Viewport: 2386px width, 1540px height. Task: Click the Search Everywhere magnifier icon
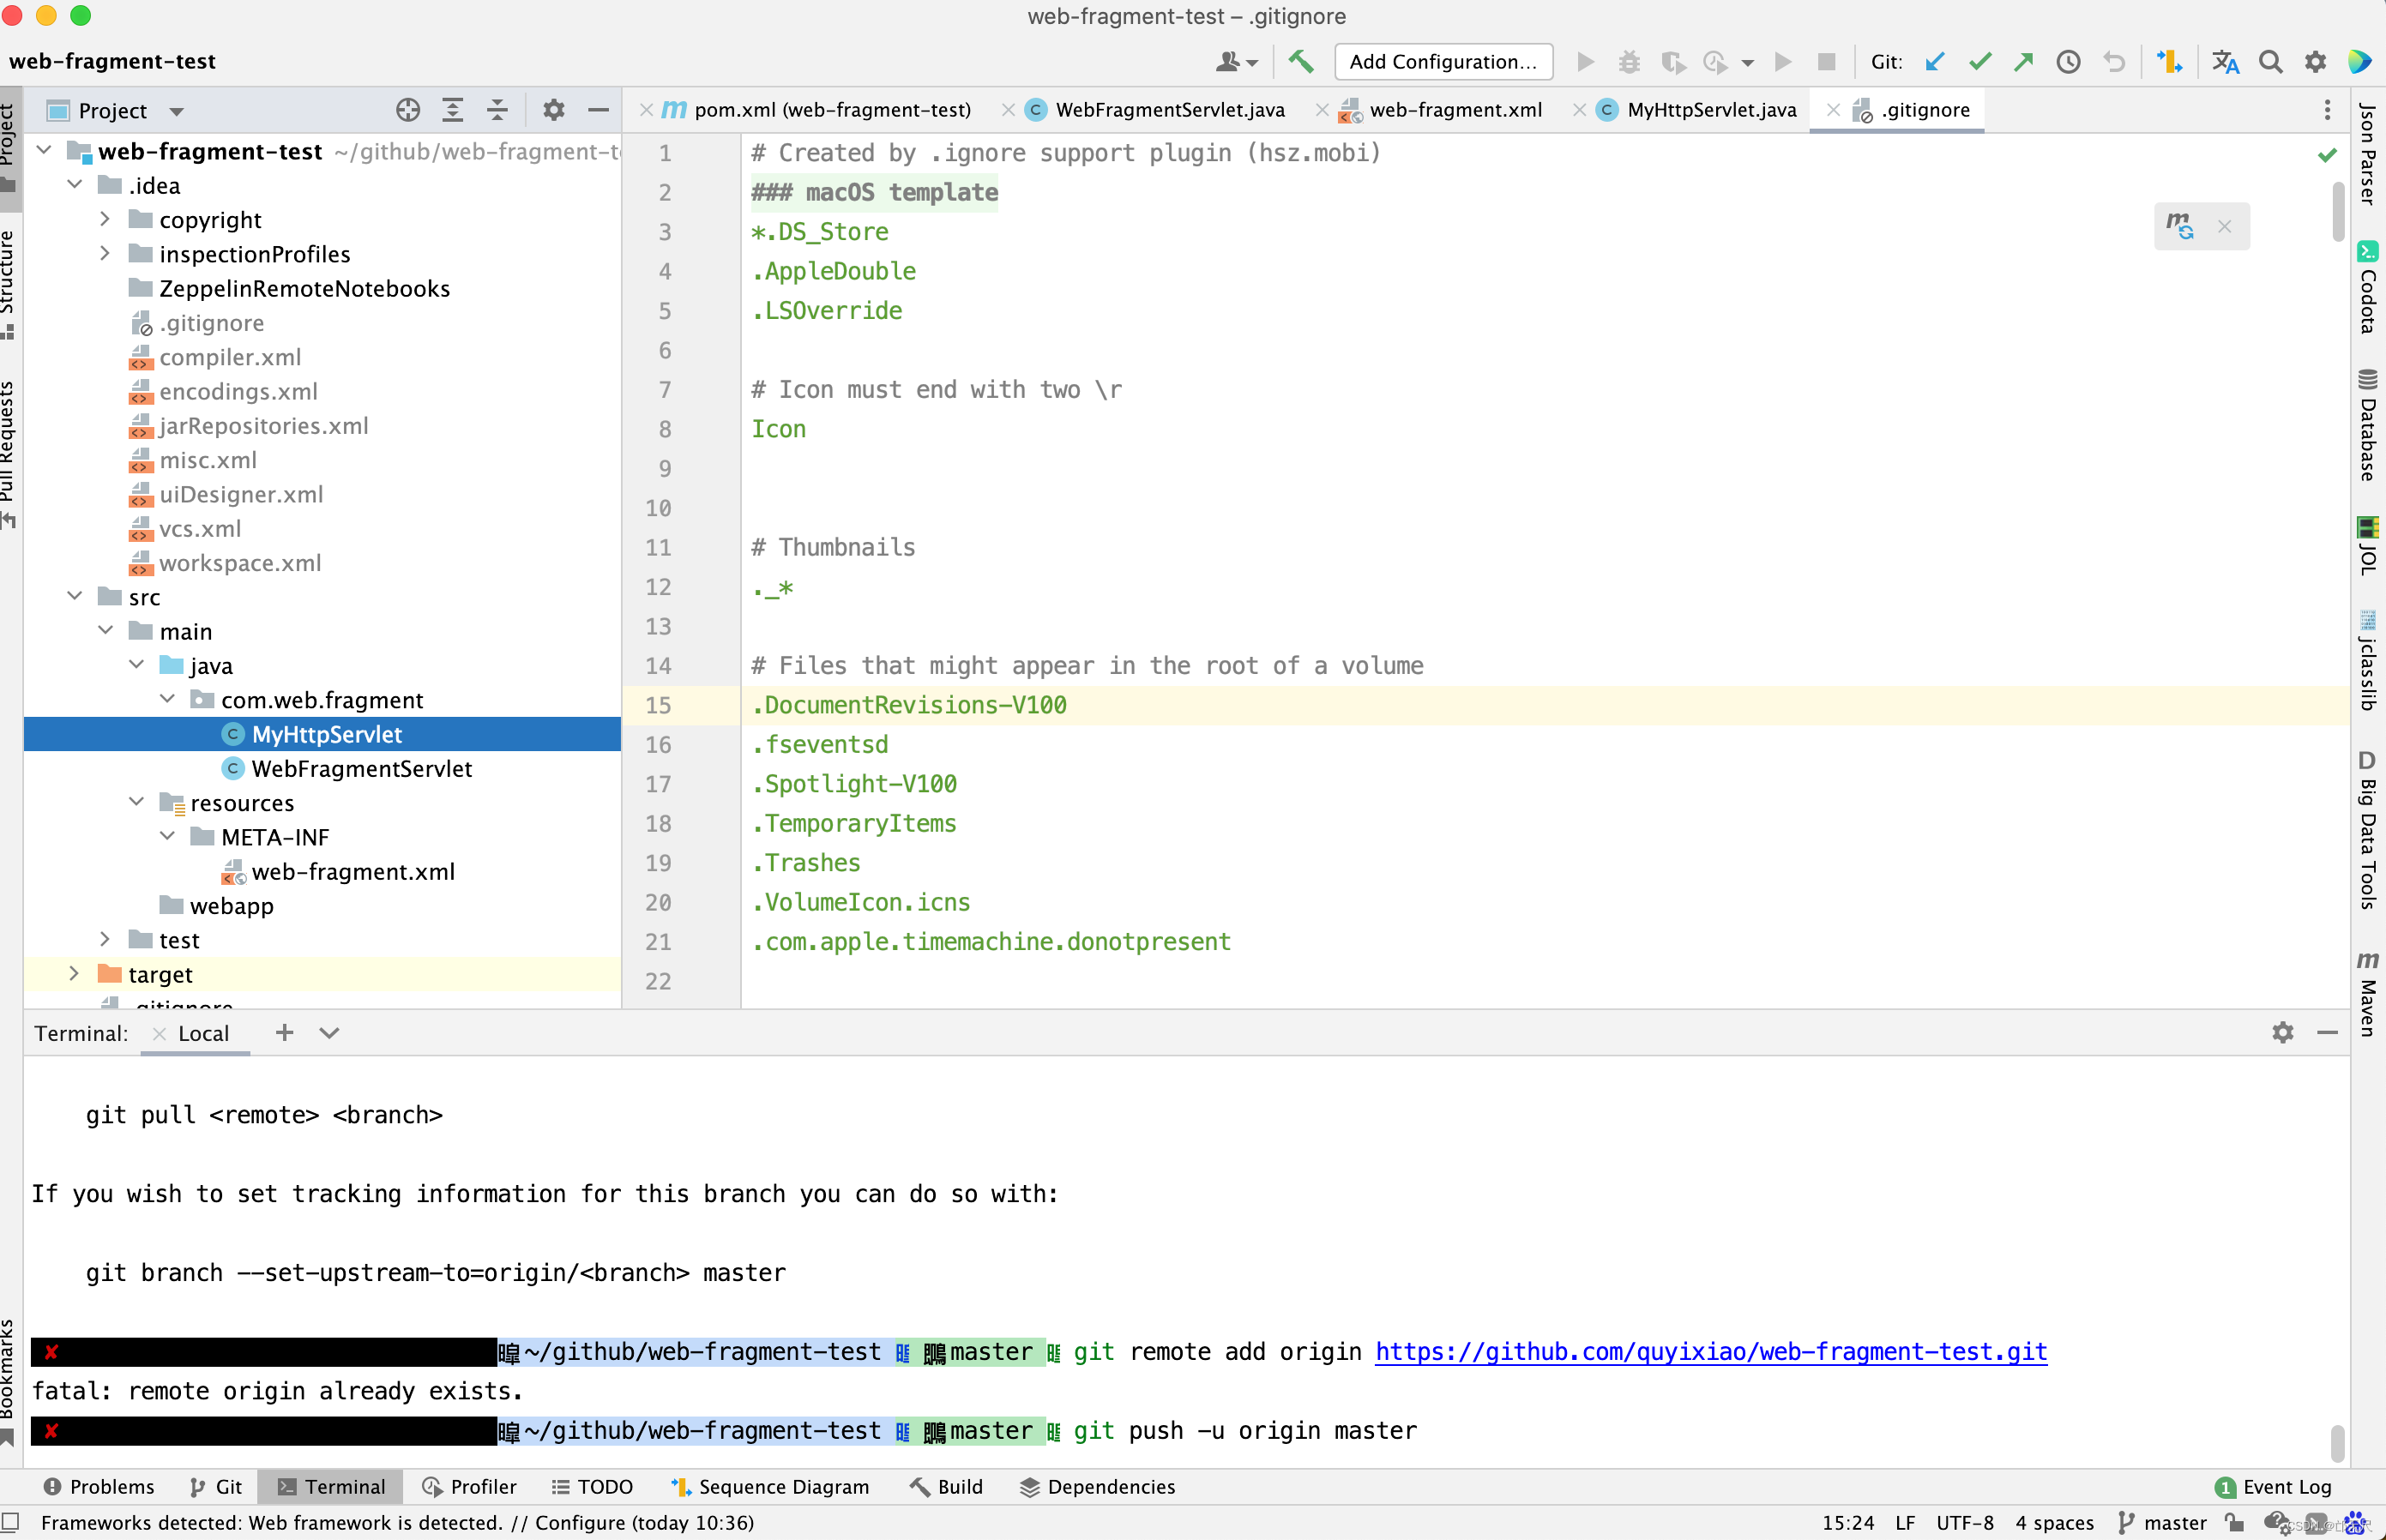click(x=2270, y=62)
